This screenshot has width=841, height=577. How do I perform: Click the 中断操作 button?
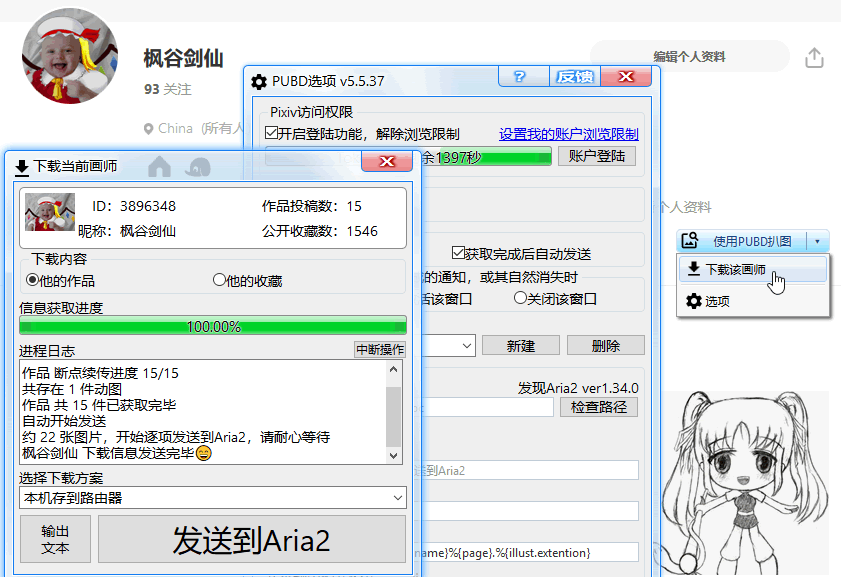tap(380, 350)
